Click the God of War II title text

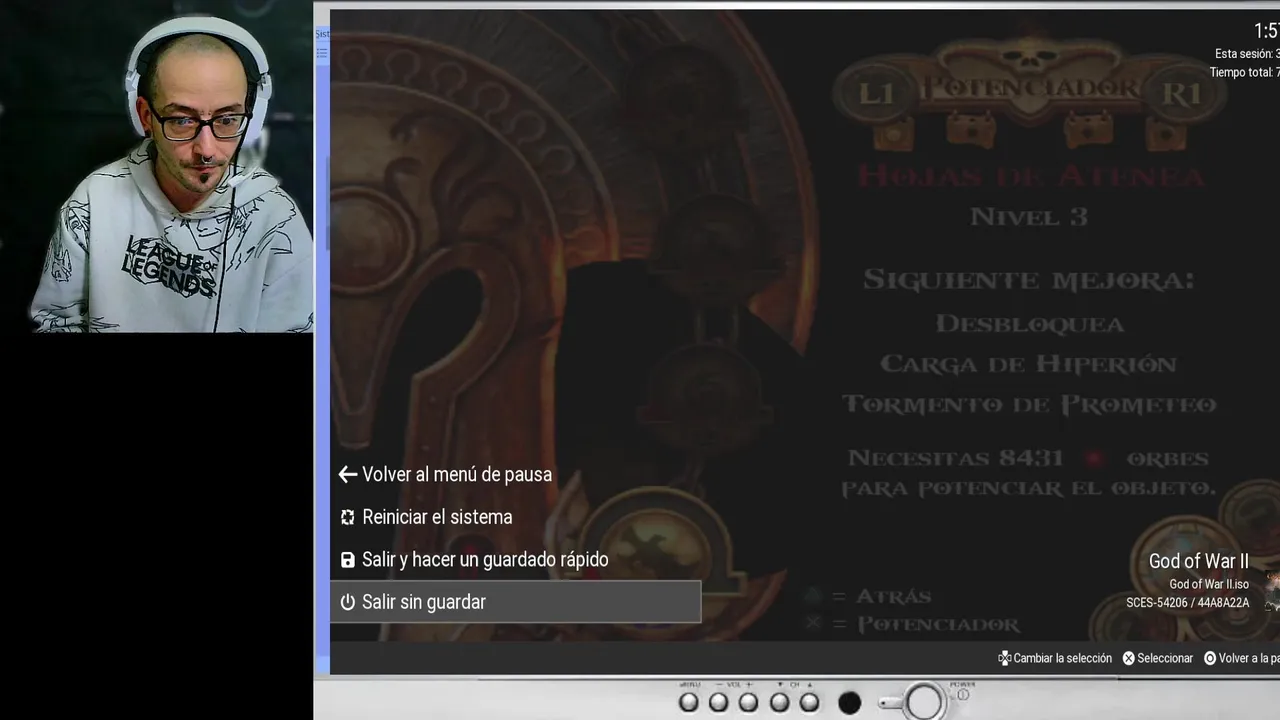(x=1198, y=561)
